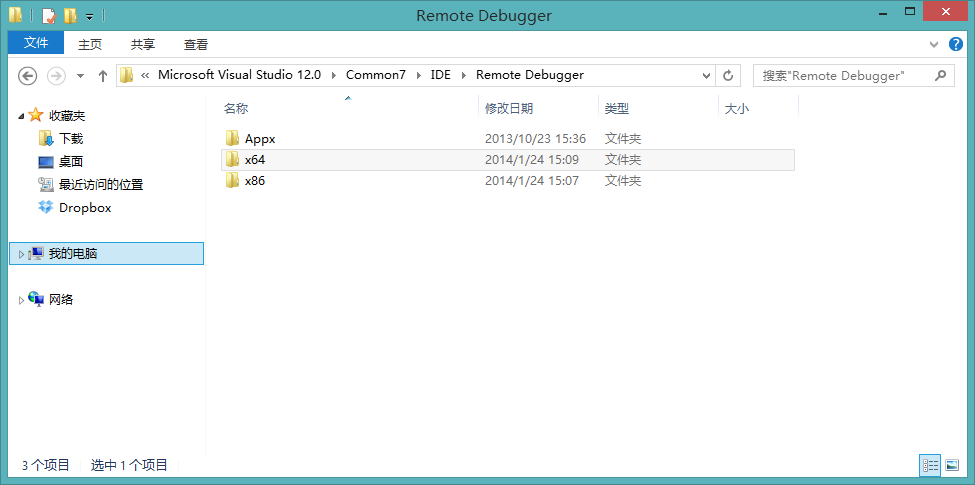Click the search Remote Debugger input field
Viewport: 975px width, 485px height.
[845, 76]
